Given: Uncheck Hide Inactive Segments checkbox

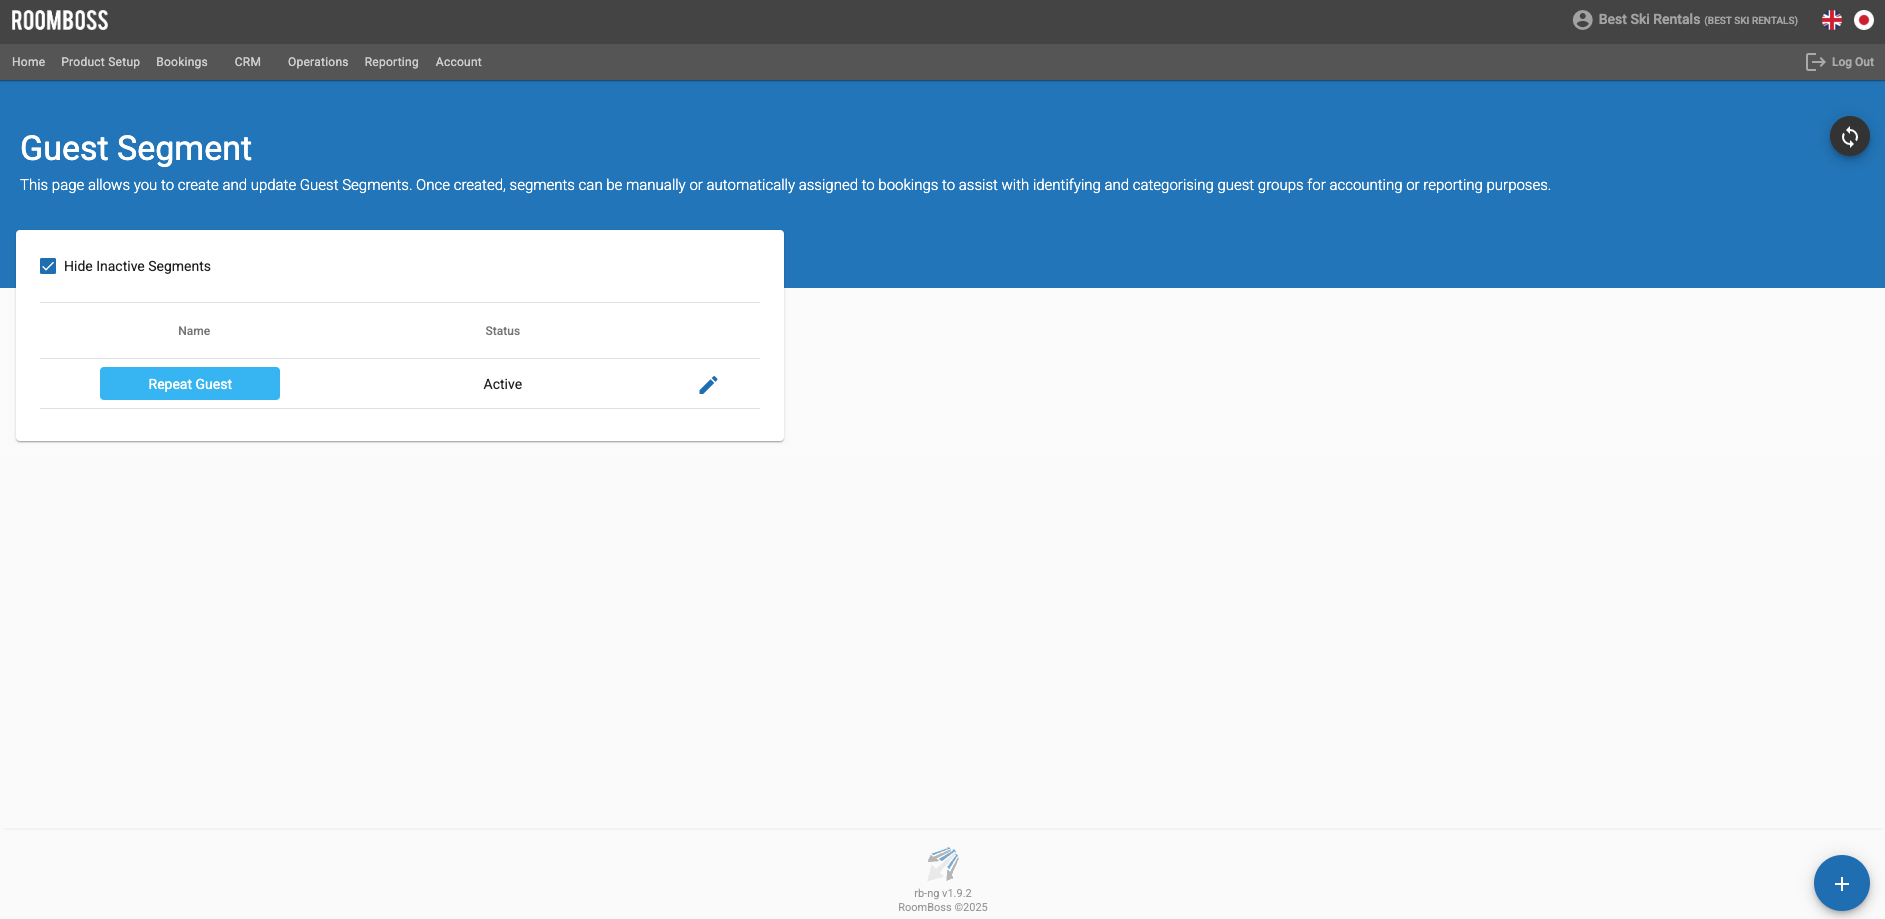Looking at the screenshot, I should (48, 266).
